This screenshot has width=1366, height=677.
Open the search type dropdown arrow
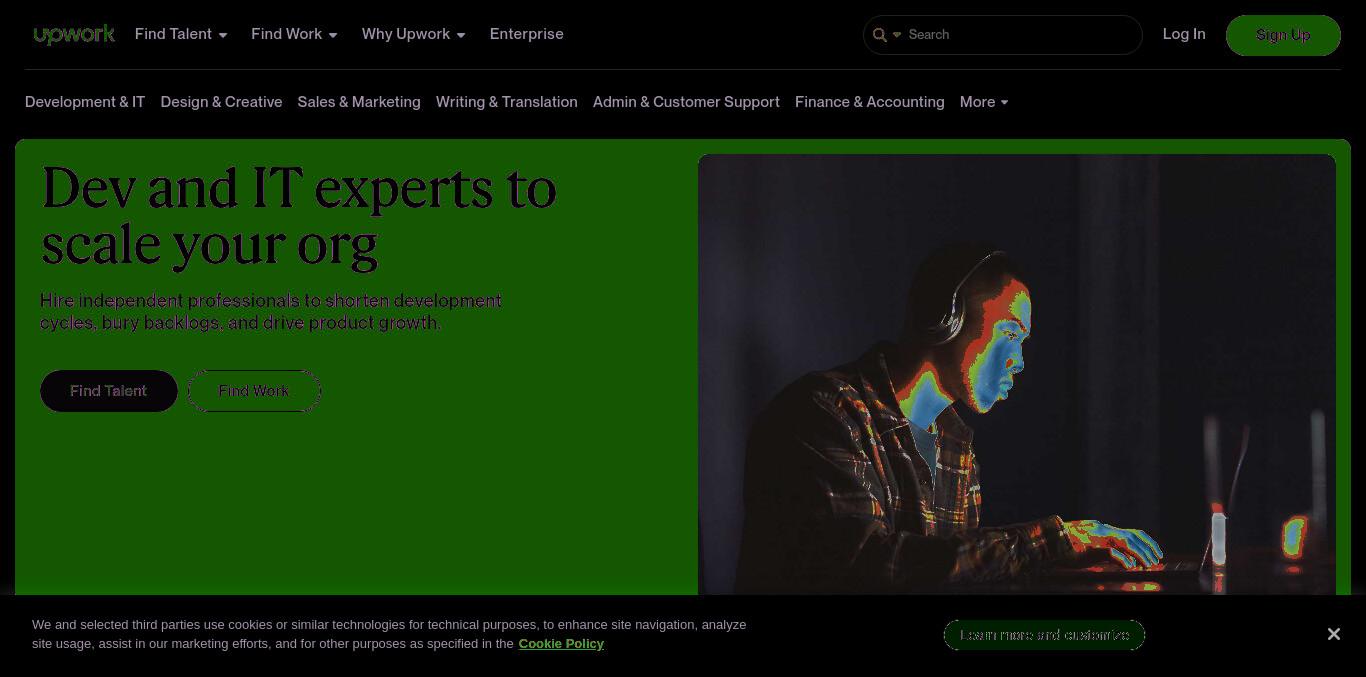pyautogui.click(x=897, y=35)
